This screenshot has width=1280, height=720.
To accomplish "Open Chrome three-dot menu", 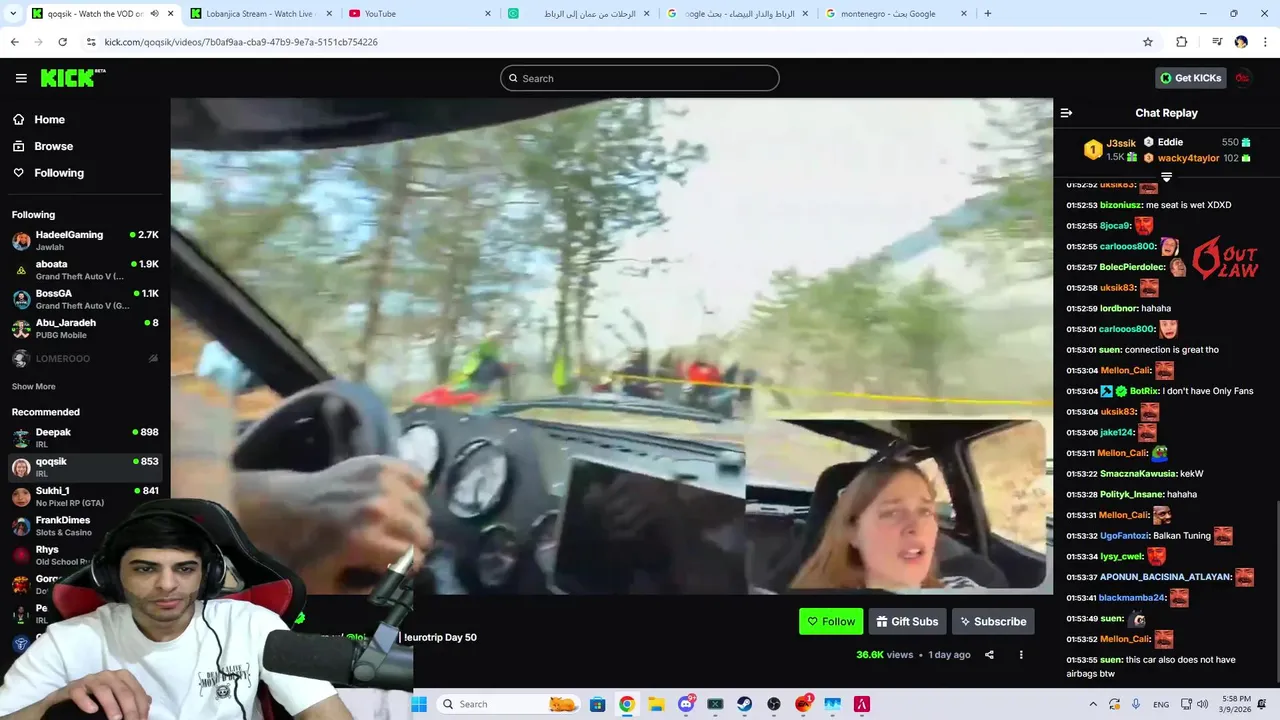I will [1264, 42].
